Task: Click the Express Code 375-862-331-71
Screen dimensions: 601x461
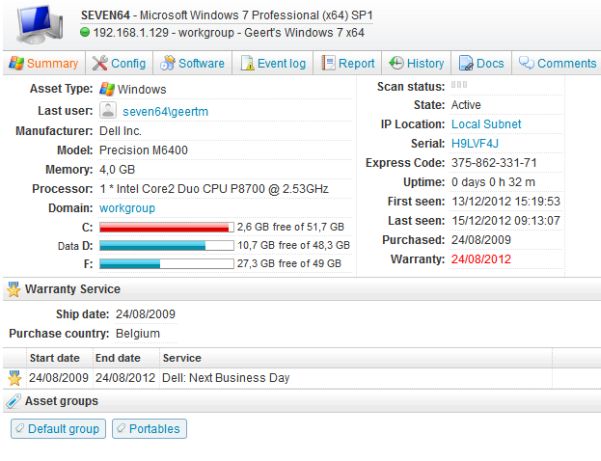Action: tap(494, 163)
